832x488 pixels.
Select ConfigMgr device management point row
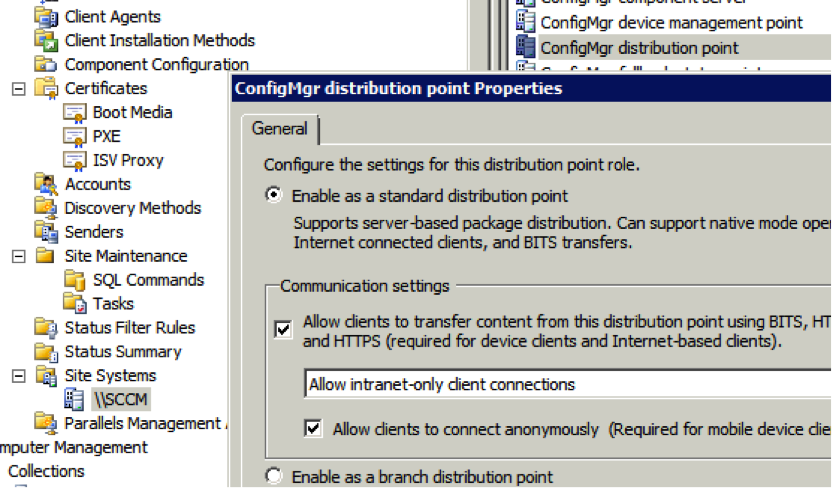pos(671,22)
